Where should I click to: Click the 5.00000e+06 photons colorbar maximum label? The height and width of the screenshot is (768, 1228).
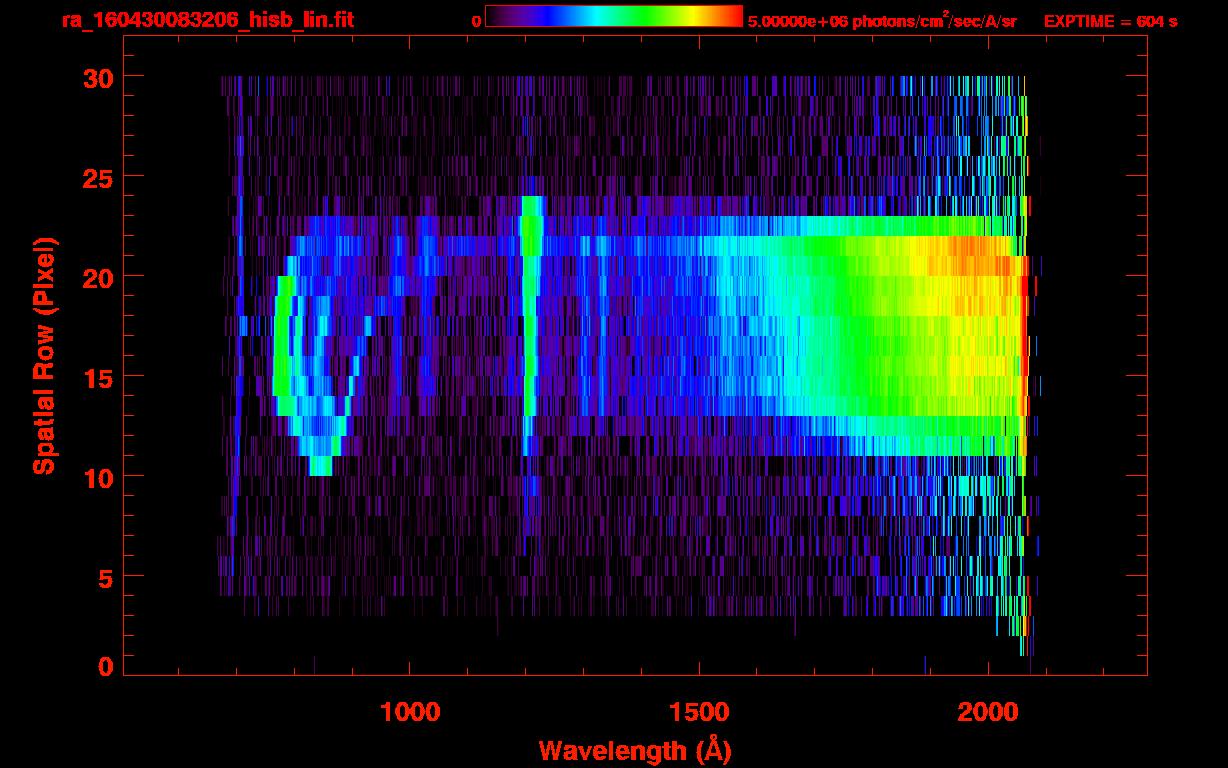pyautogui.click(x=881, y=21)
